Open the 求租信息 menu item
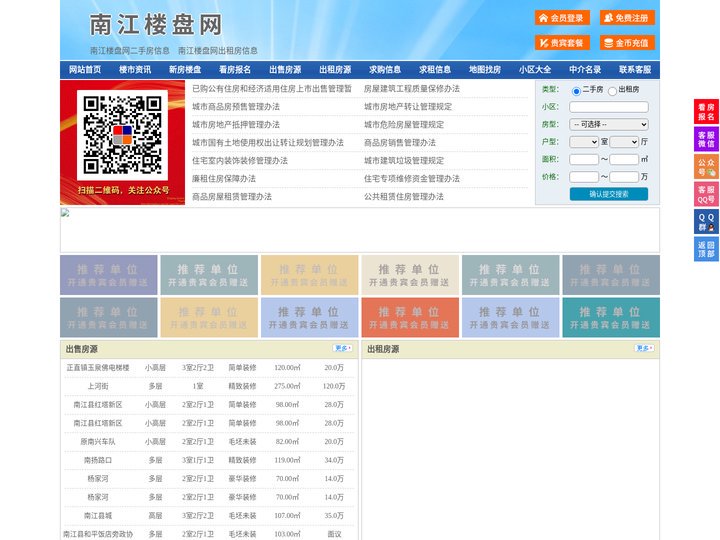The width and height of the screenshot is (720, 540). [x=435, y=70]
